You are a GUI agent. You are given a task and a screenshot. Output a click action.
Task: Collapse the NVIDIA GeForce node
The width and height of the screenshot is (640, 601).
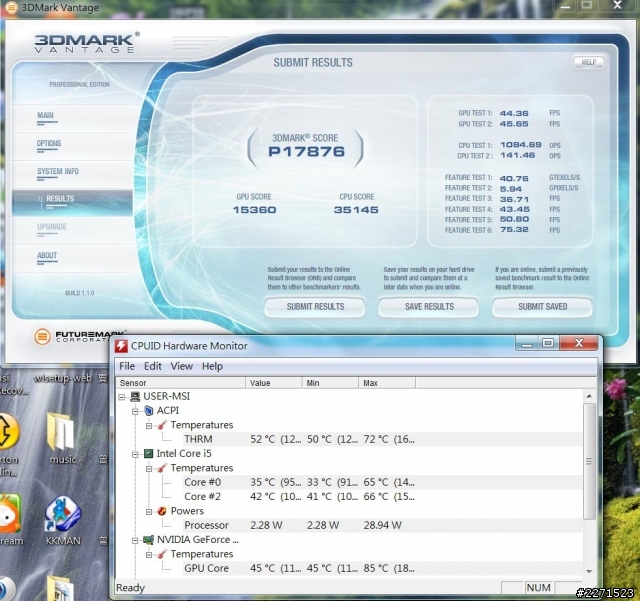pos(135,541)
